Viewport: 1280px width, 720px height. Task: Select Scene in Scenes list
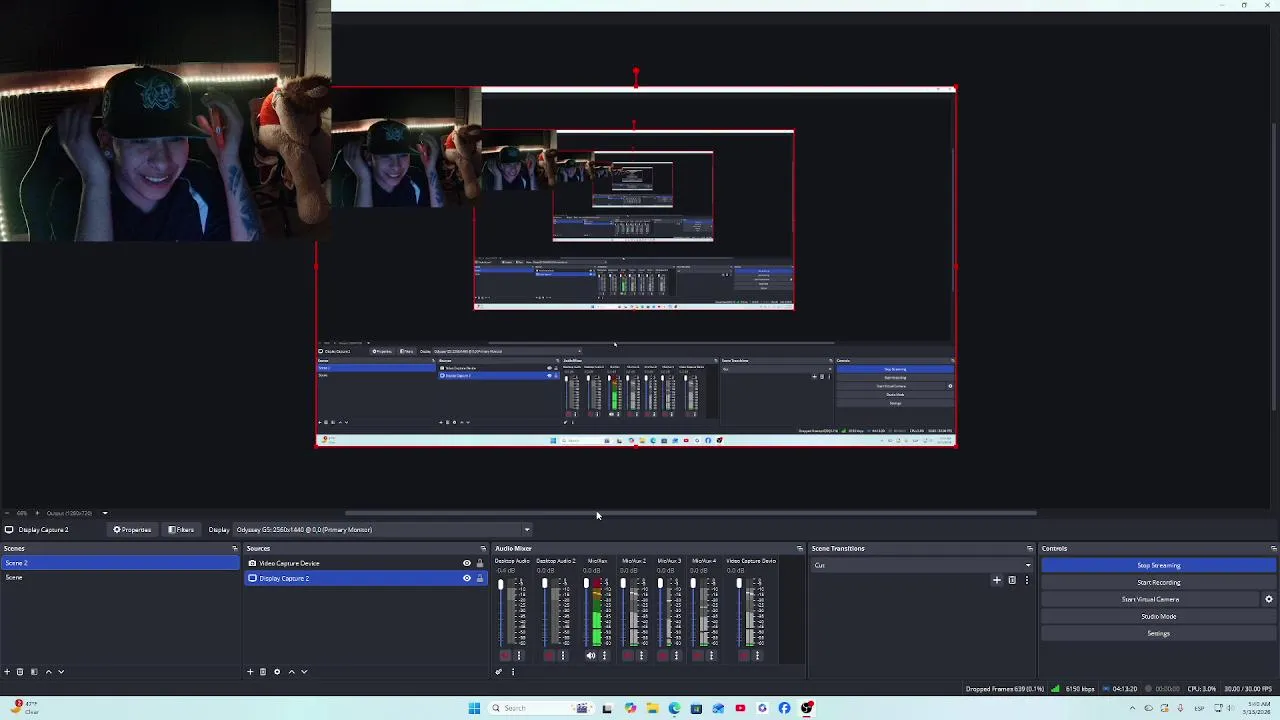120,578
